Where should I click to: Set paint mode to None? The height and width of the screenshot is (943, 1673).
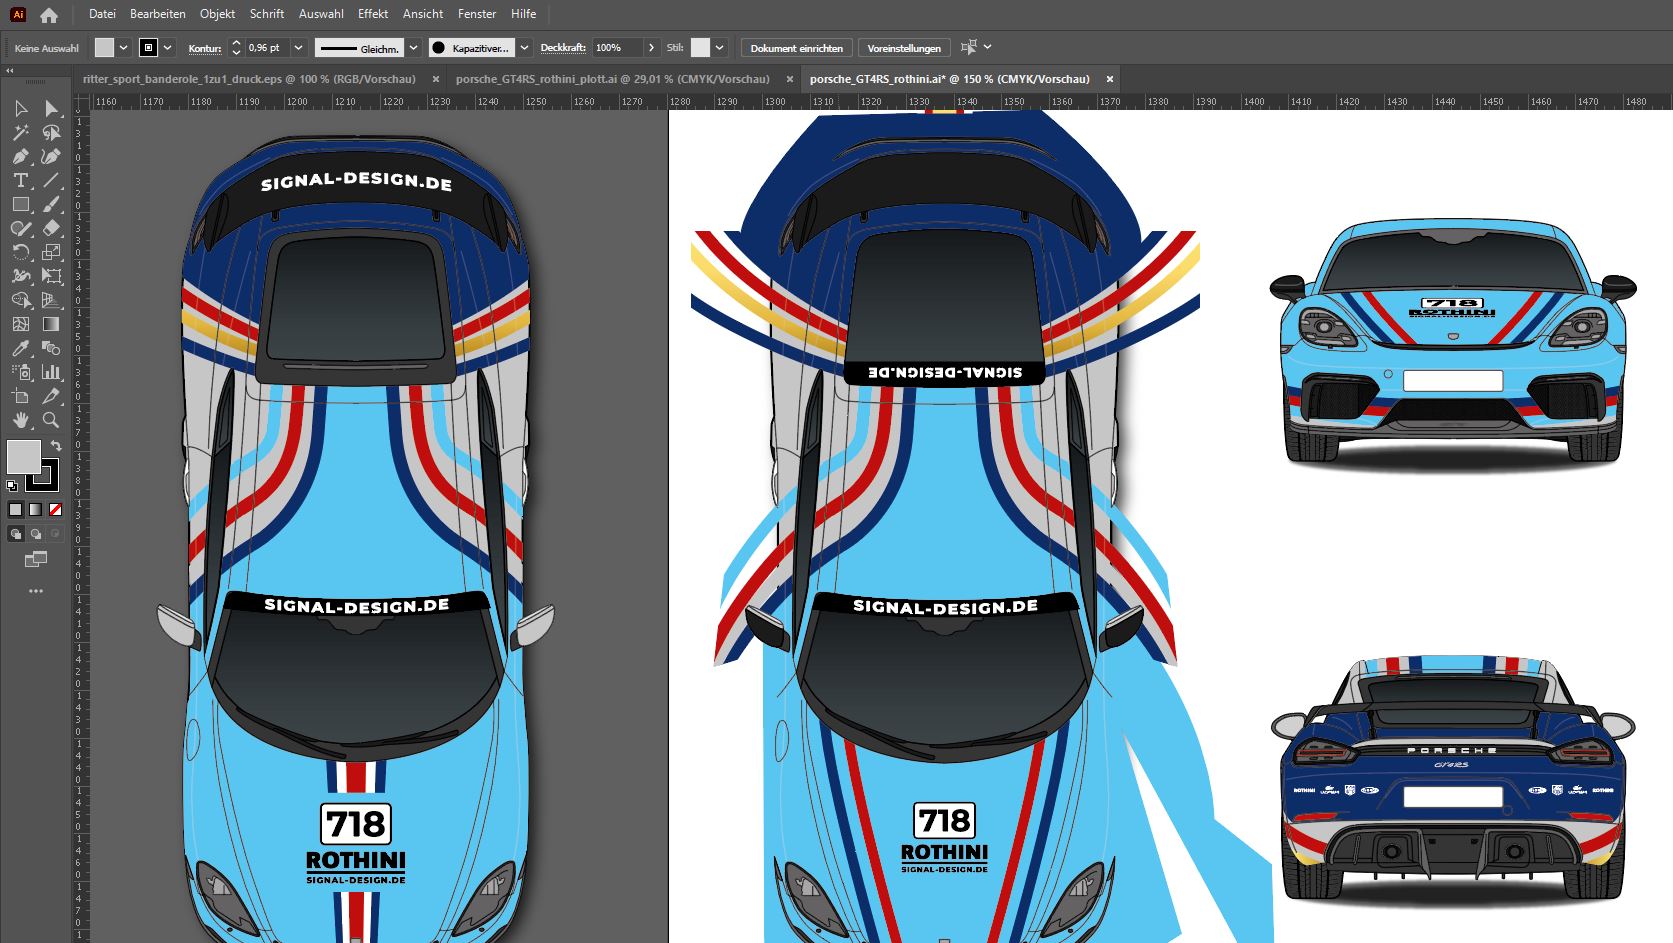tap(56, 509)
